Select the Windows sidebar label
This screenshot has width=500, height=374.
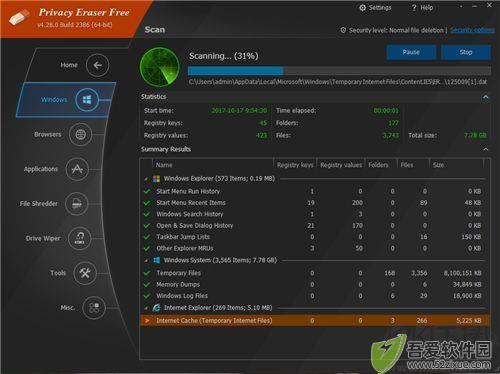pyautogui.click(x=54, y=100)
